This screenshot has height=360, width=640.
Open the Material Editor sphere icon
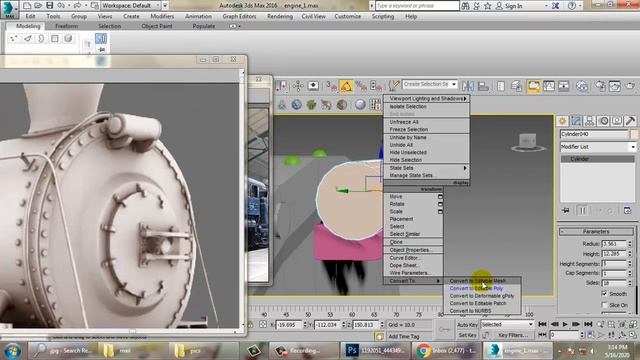(582, 86)
